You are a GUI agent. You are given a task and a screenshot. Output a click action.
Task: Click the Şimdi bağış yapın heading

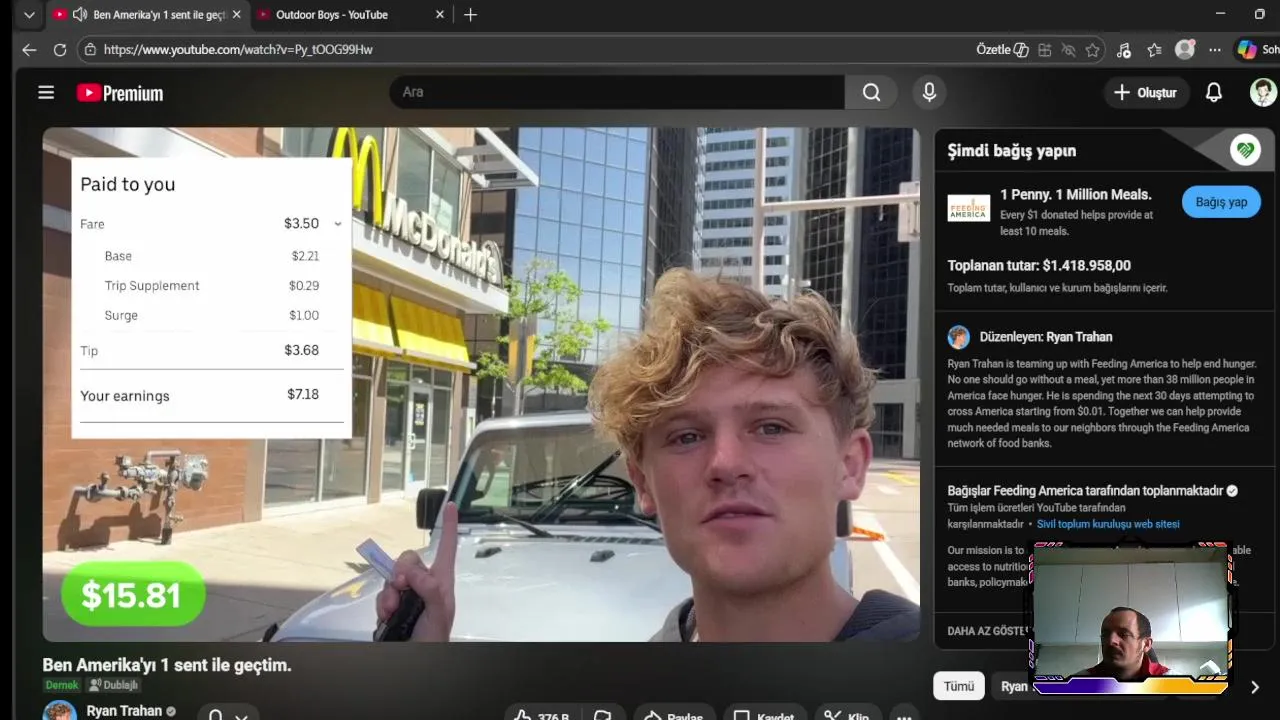1012,151
